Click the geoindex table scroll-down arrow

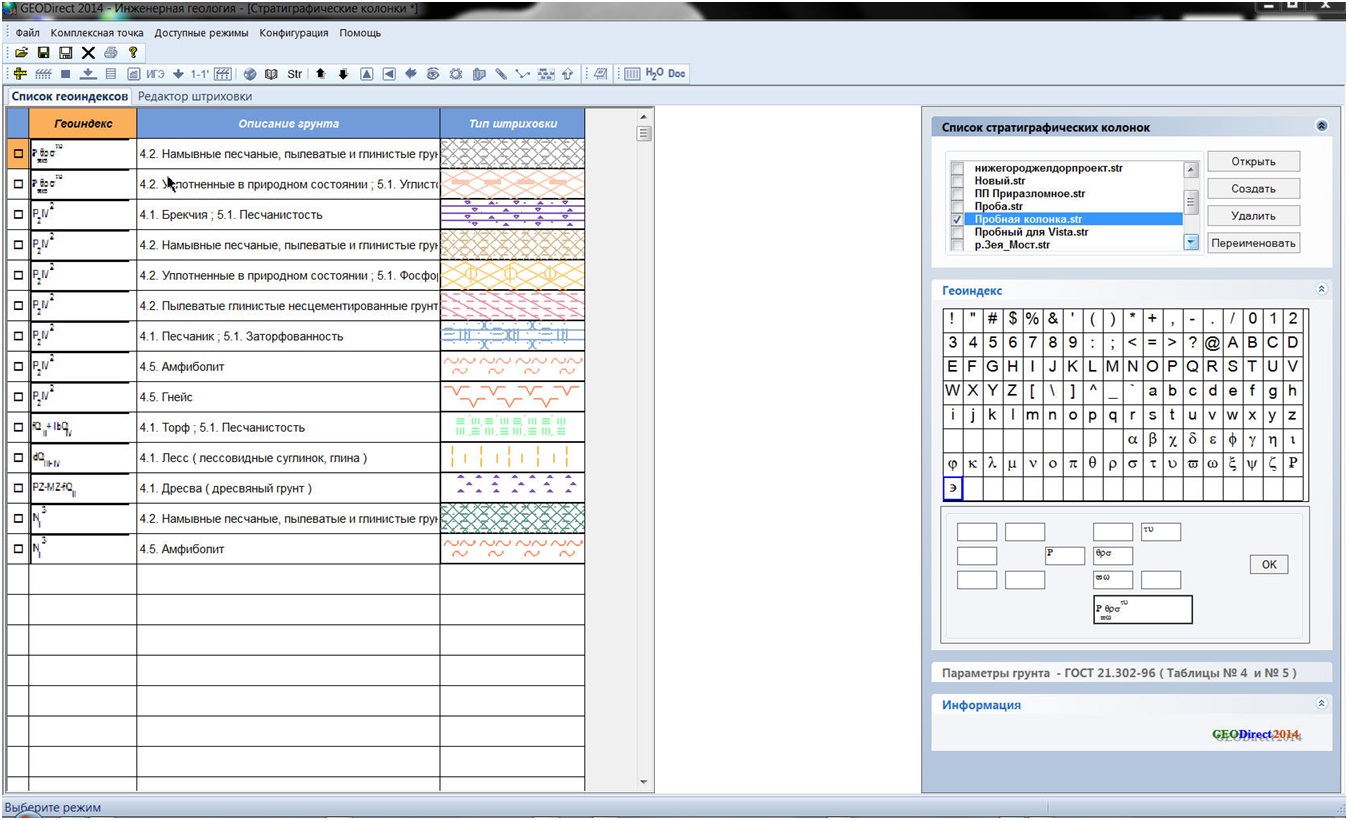point(644,782)
